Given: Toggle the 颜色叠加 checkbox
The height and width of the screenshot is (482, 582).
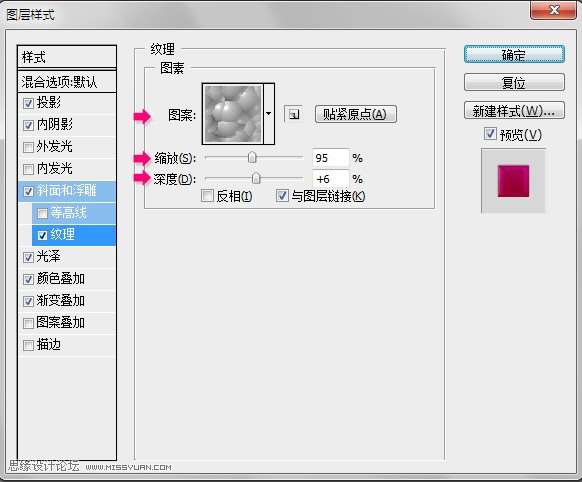Looking at the screenshot, I should (28, 279).
